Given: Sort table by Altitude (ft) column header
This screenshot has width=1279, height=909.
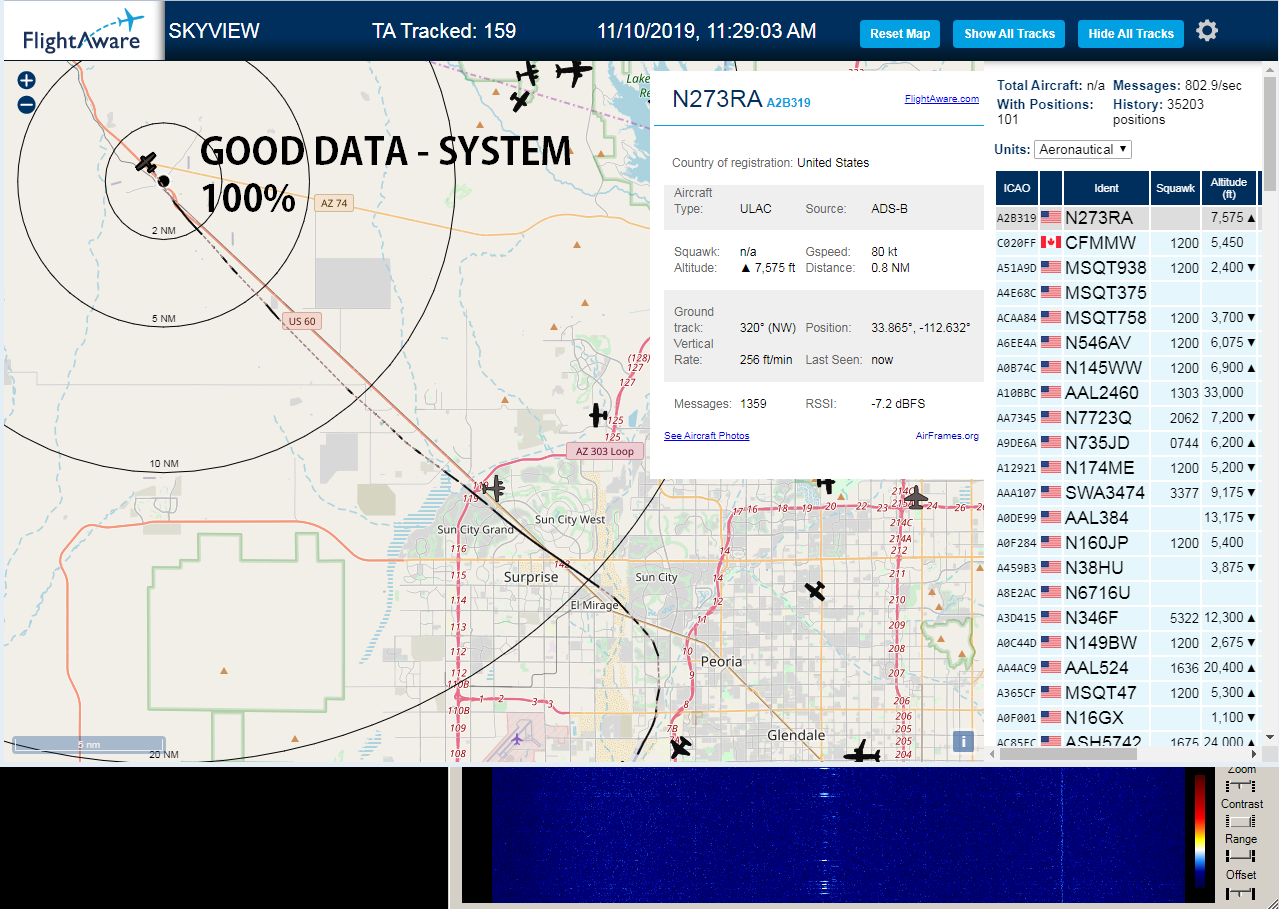Looking at the screenshot, I should (1229, 188).
